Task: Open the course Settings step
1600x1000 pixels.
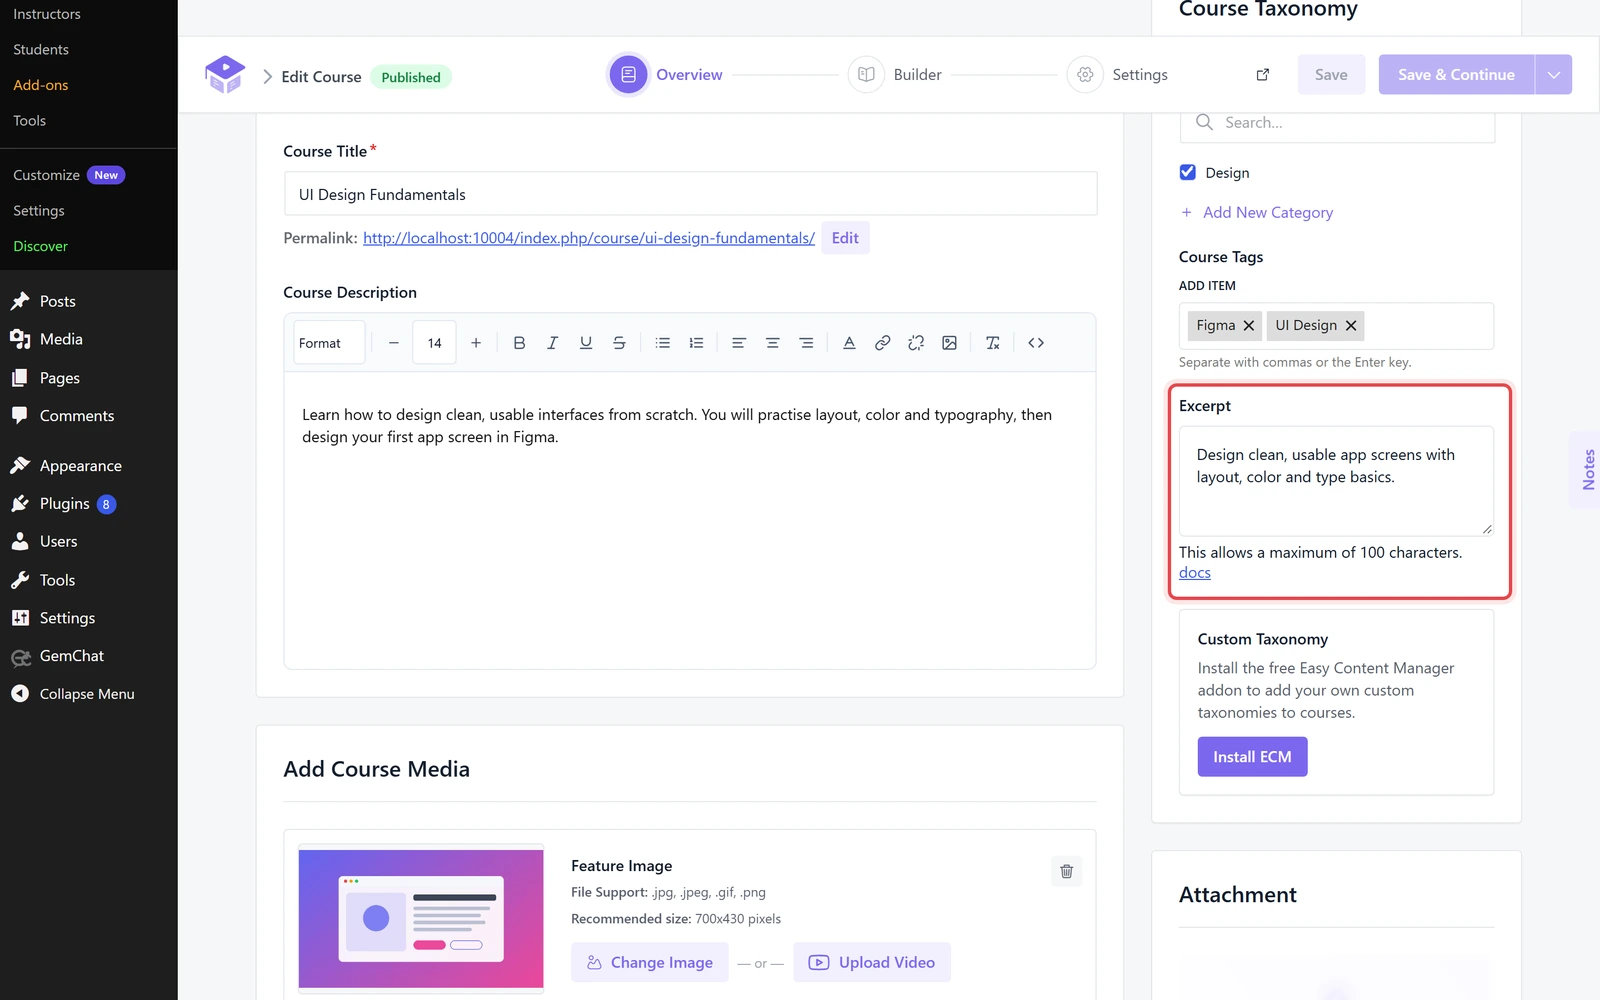Action: [x=1118, y=75]
